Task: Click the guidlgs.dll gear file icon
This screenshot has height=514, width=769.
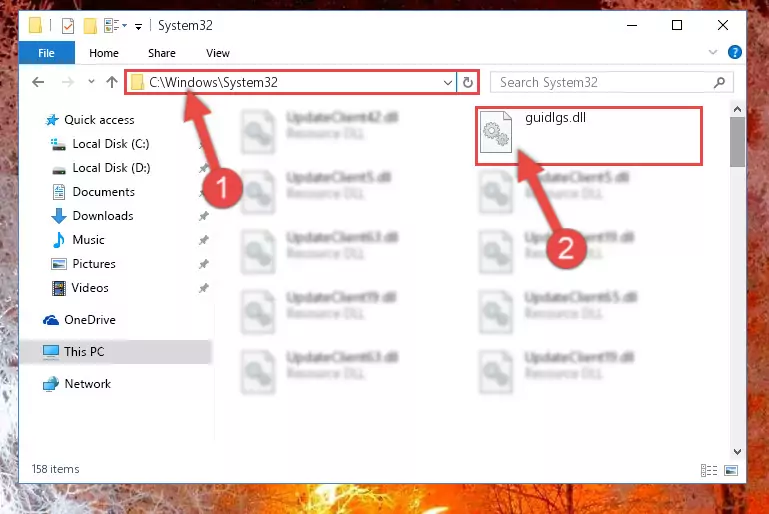Action: click(496, 131)
